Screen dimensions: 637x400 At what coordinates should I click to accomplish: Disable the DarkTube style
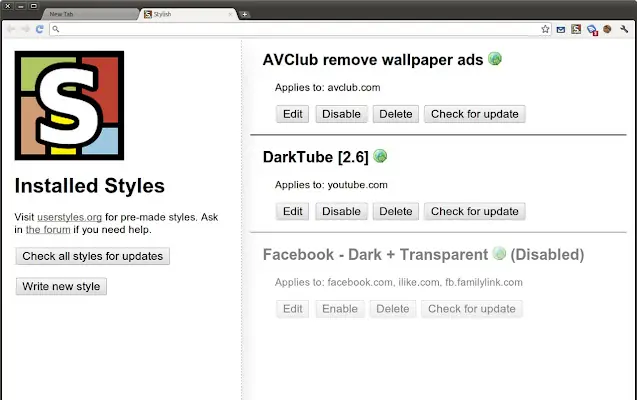coord(341,212)
